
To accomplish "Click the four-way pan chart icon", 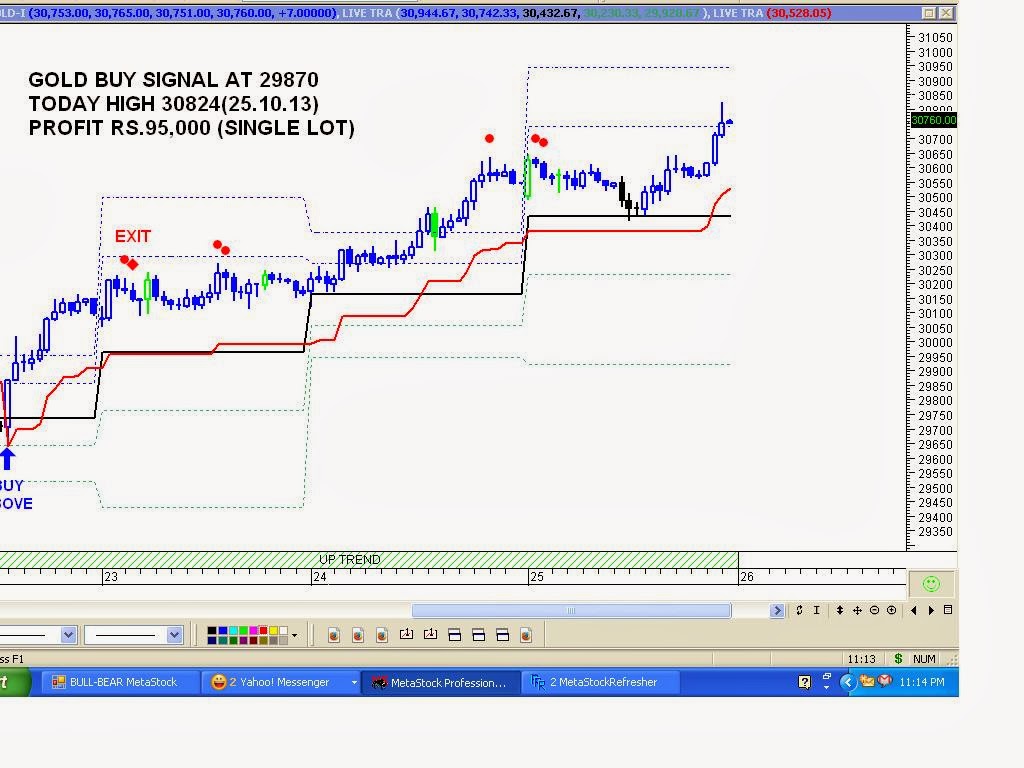I will coord(857,609).
